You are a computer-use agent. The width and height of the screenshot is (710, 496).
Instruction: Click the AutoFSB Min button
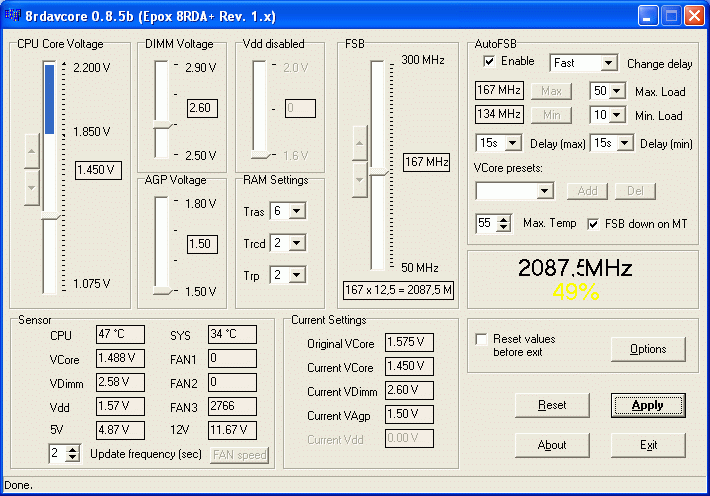pyautogui.click(x=551, y=116)
